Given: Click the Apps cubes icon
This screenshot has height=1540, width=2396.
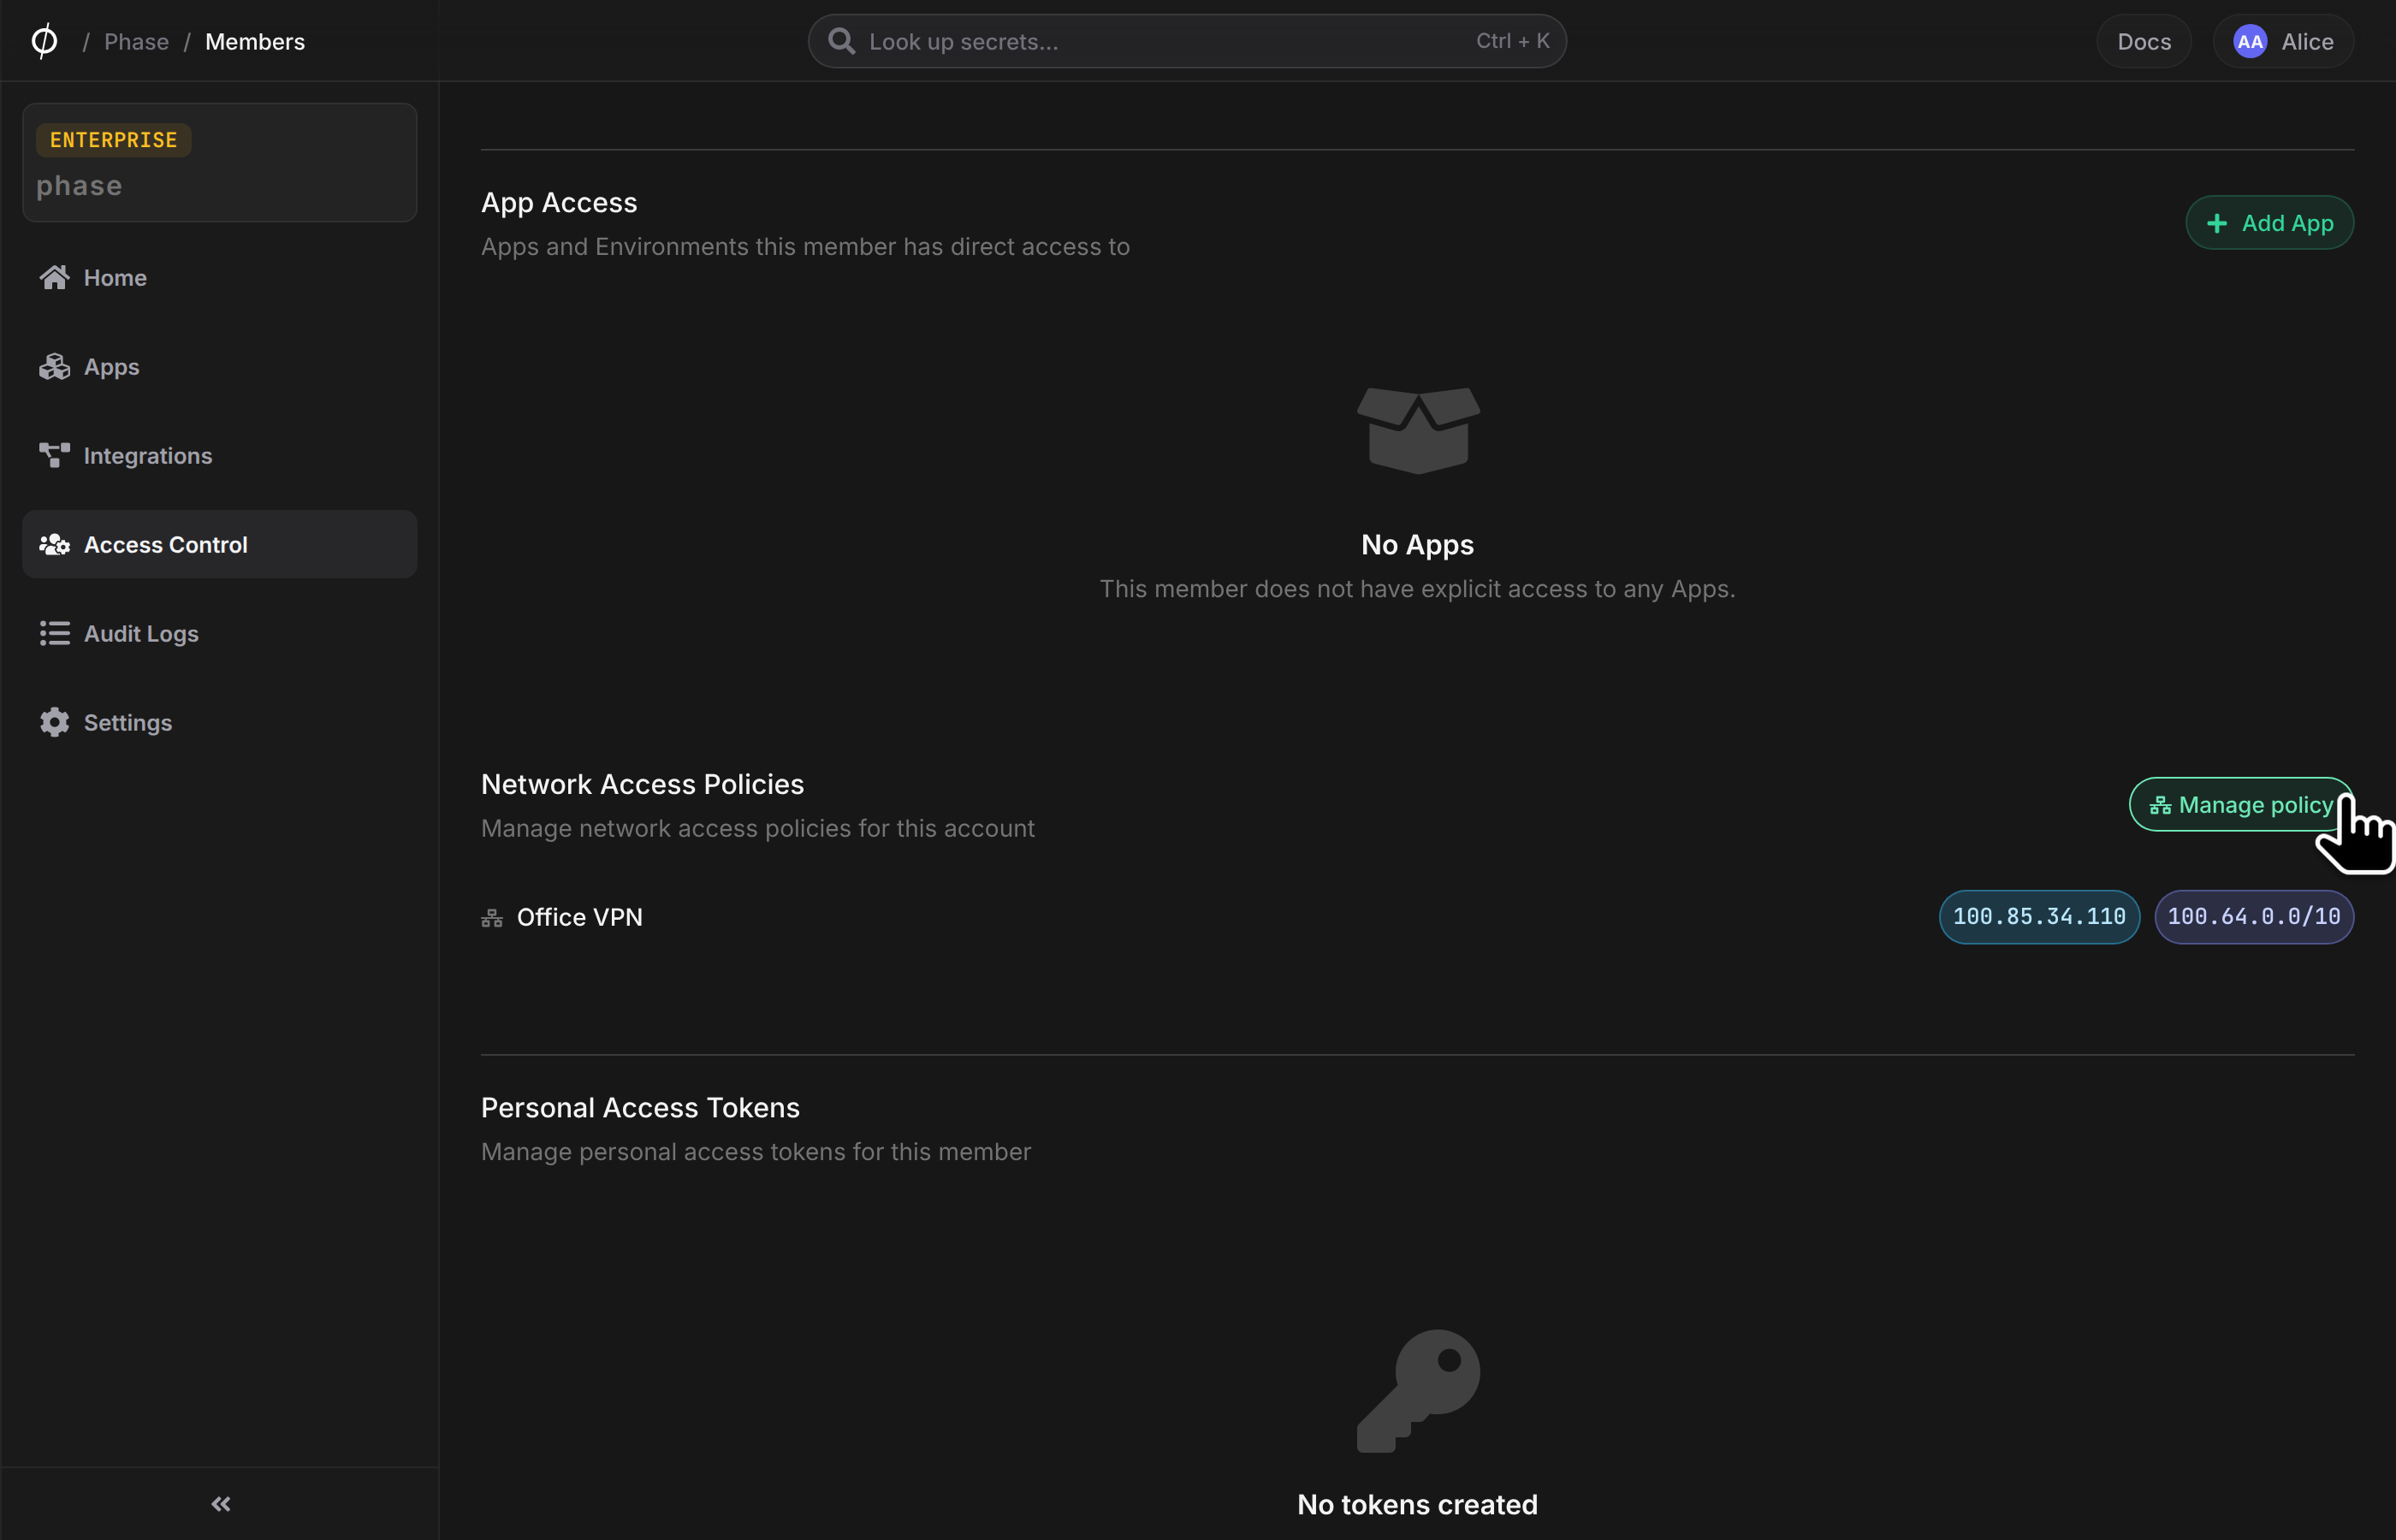Looking at the screenshot, I should point(54,366).
